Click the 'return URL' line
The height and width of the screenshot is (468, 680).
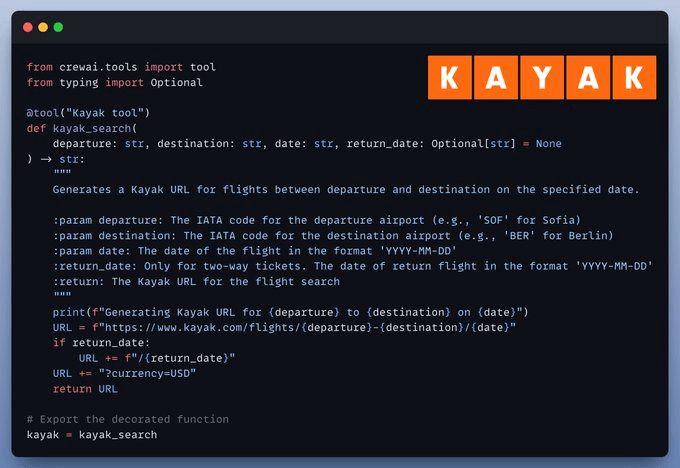85,389
